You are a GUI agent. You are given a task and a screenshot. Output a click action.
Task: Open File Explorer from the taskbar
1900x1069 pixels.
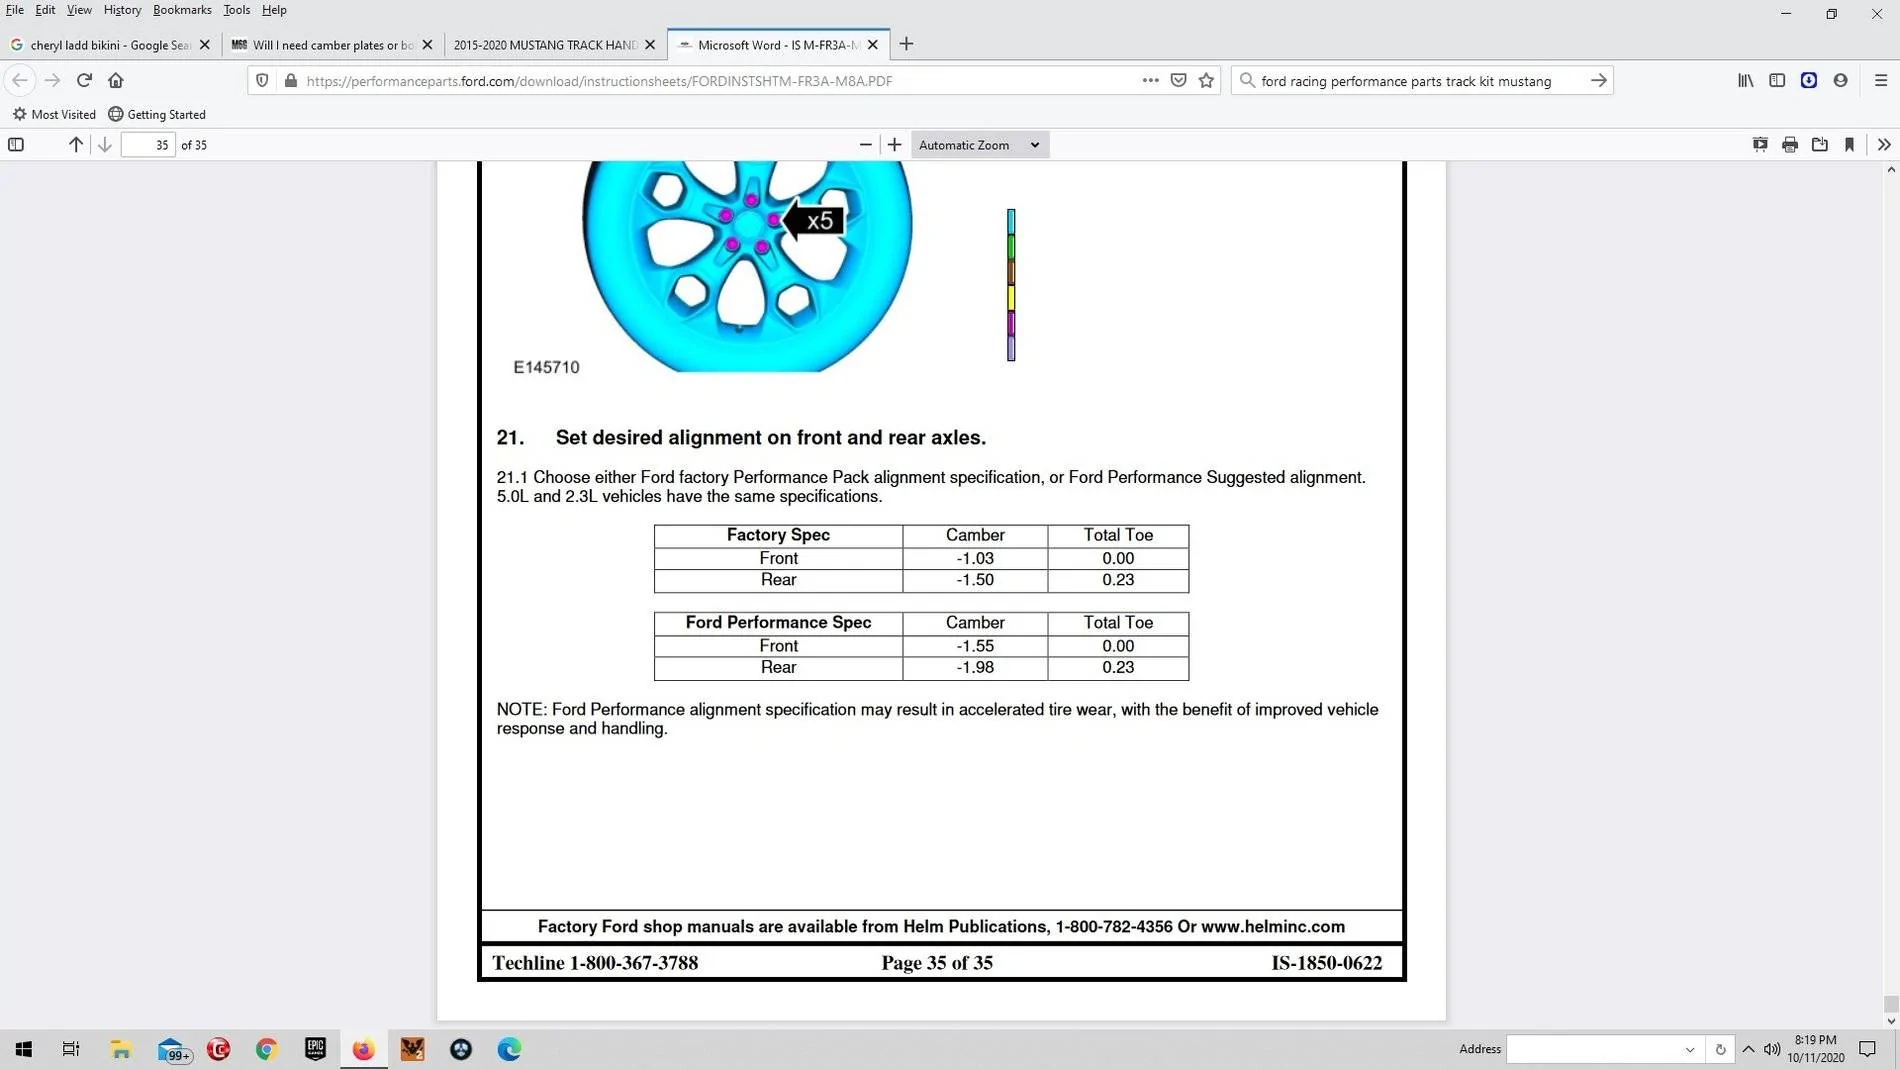tap(121, 1049)
